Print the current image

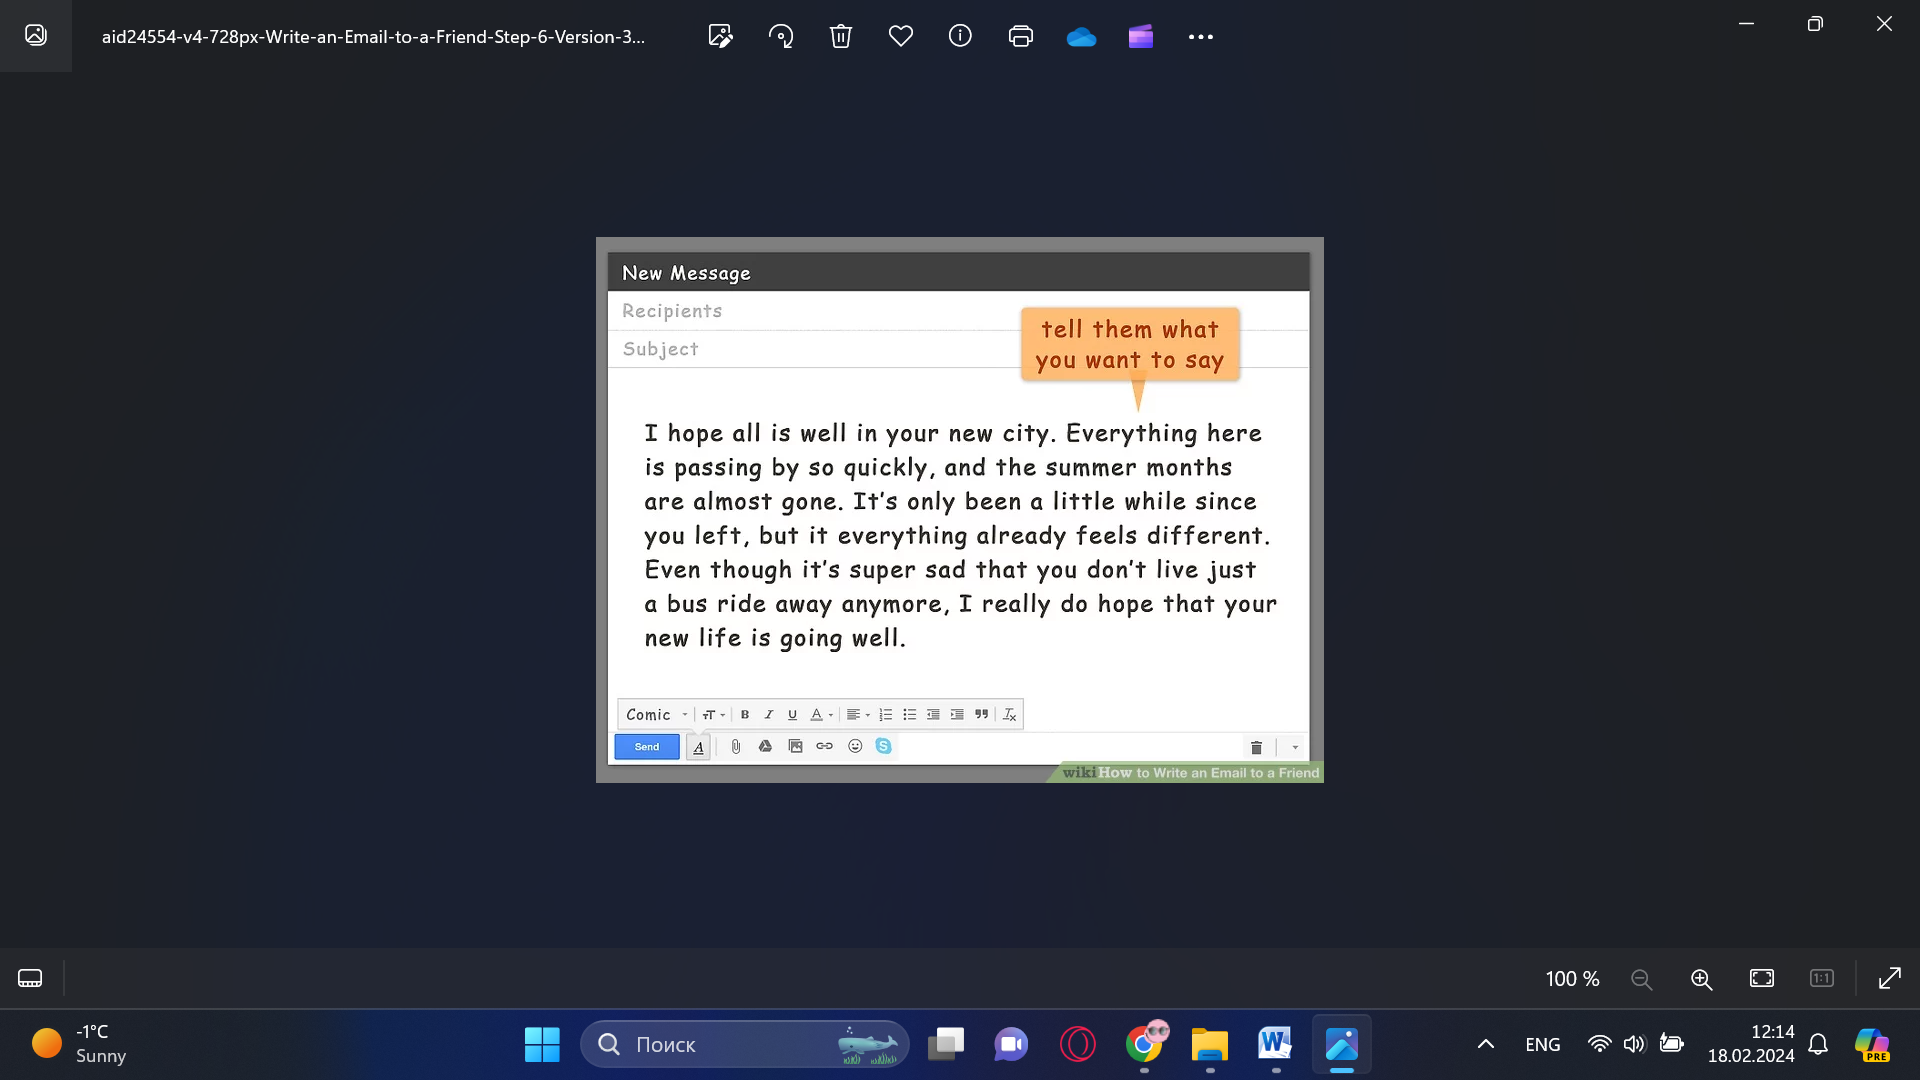click(x=1020, y=37)
